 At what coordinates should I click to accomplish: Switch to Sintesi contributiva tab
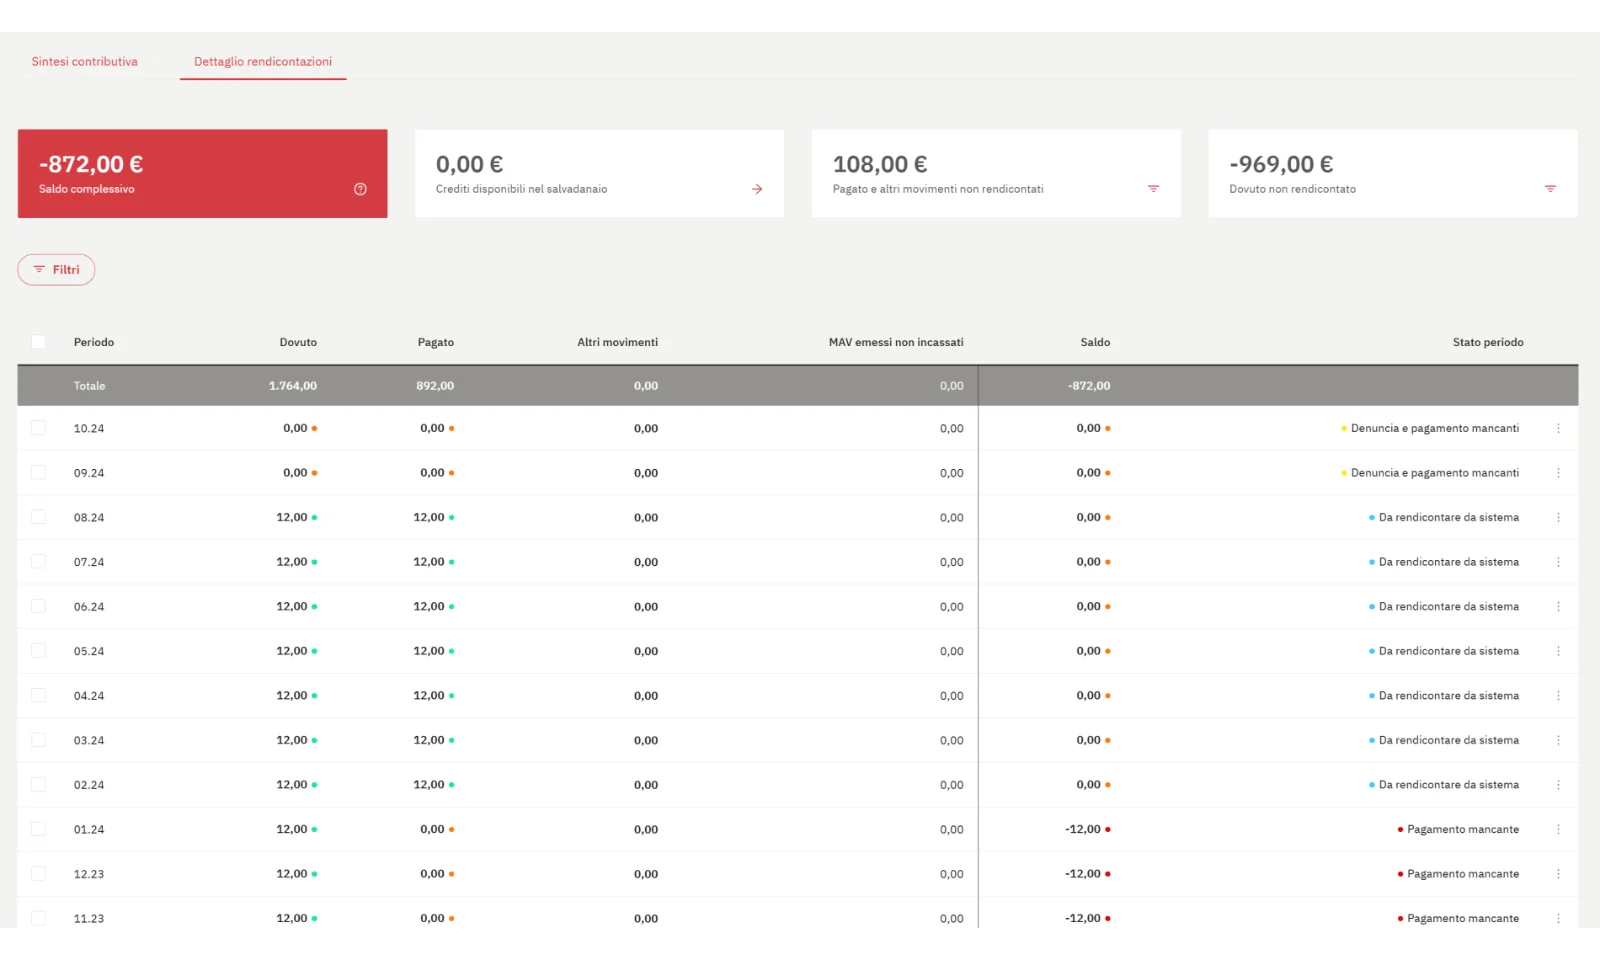85,62
